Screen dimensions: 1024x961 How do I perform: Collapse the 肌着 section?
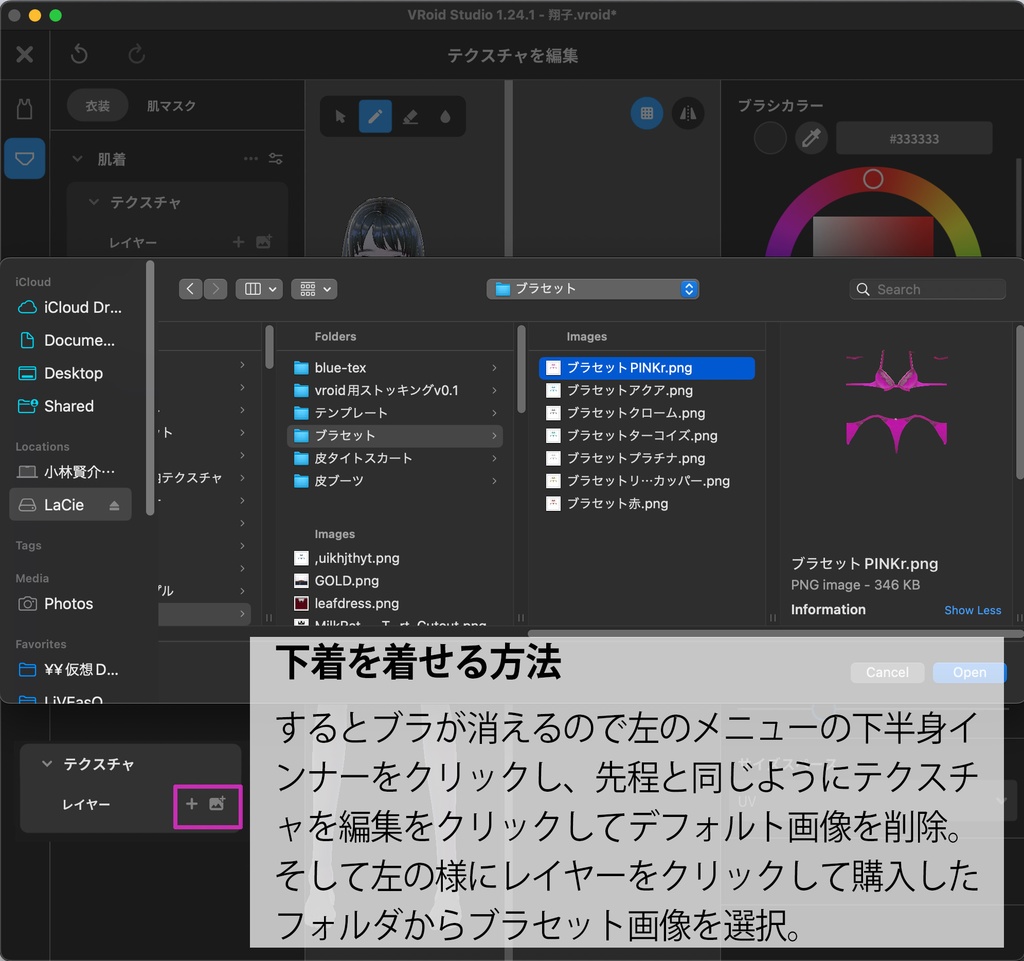(x=77, y=158)
